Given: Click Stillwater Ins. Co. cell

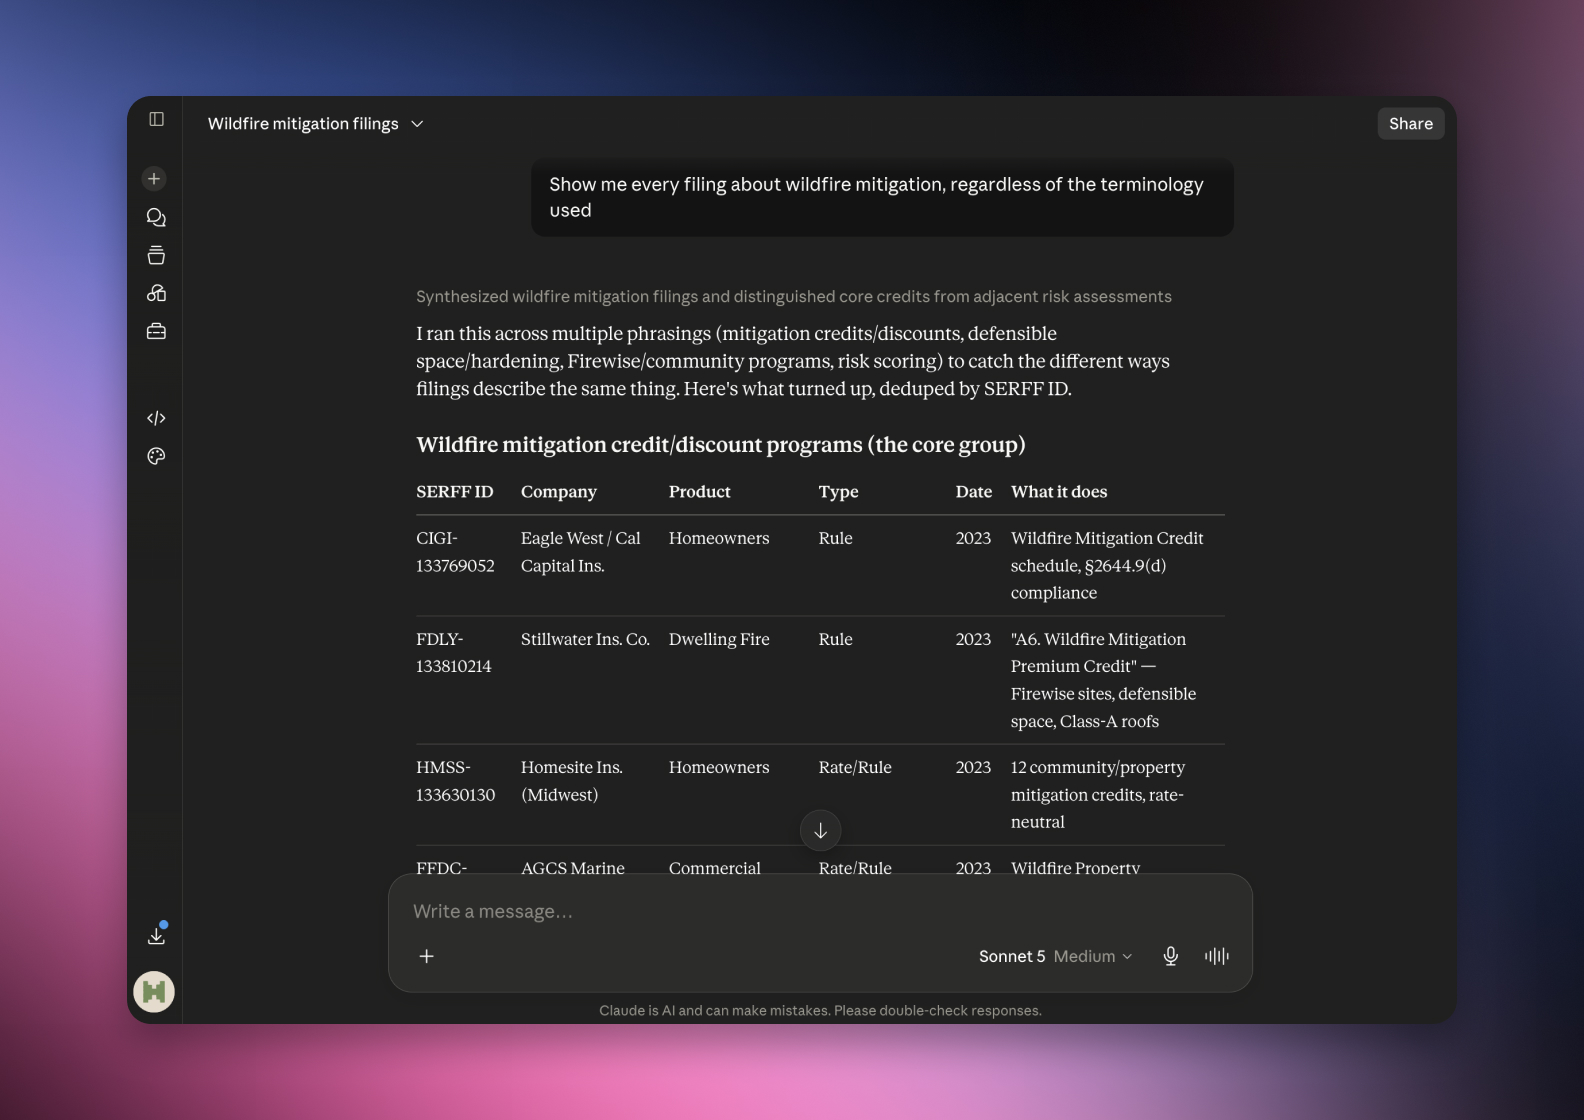Looking at the screenshot, I should [585, 639].
